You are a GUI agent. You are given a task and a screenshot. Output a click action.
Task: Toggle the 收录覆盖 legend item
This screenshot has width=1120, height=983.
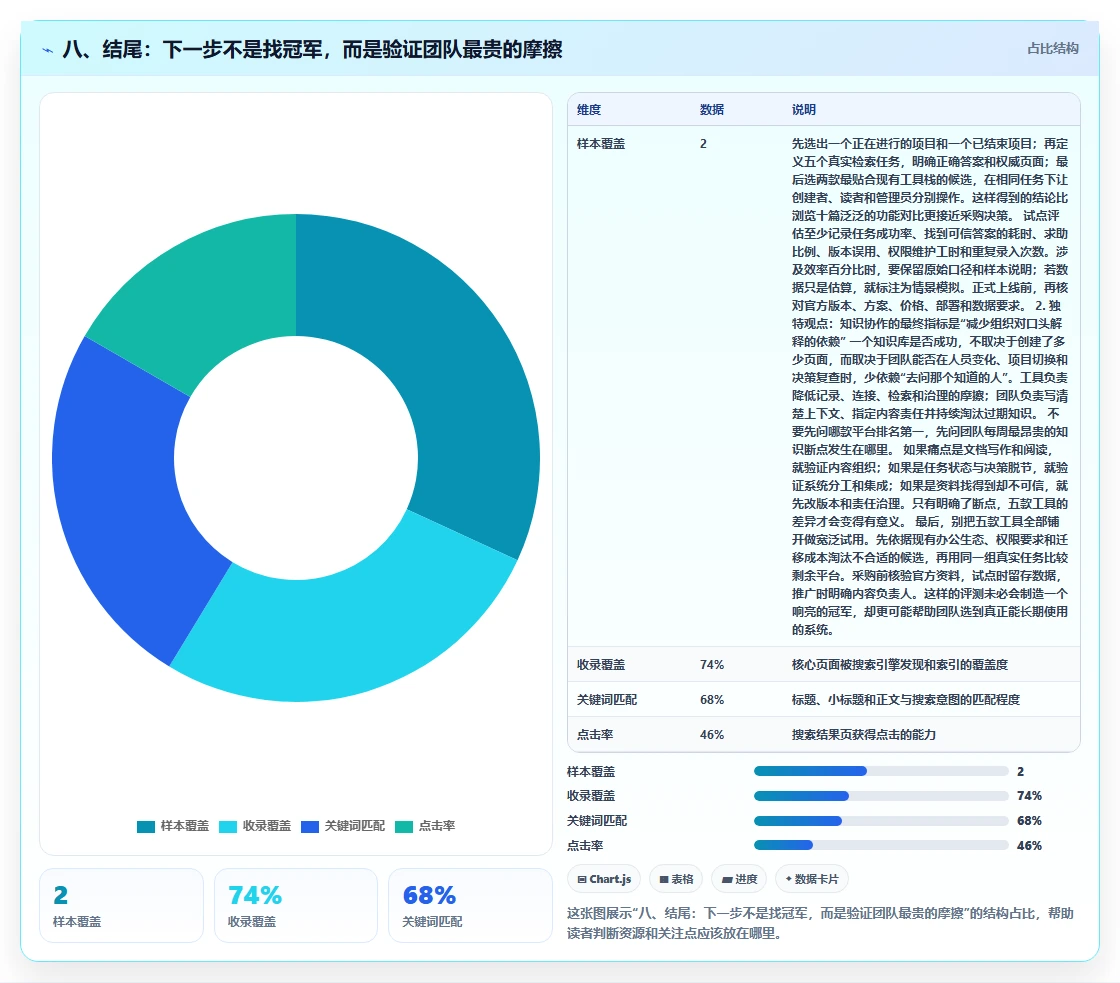click(x=255, y=826)
